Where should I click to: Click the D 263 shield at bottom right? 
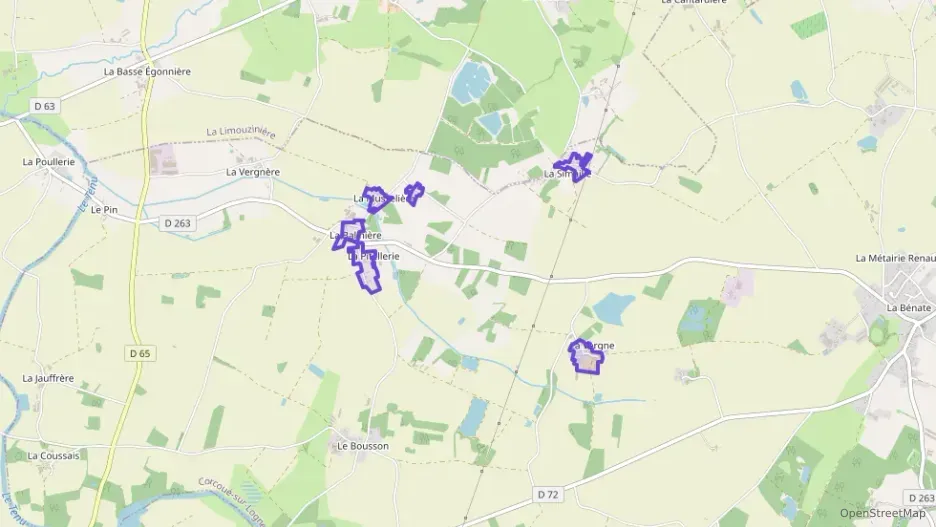point(922,498)
